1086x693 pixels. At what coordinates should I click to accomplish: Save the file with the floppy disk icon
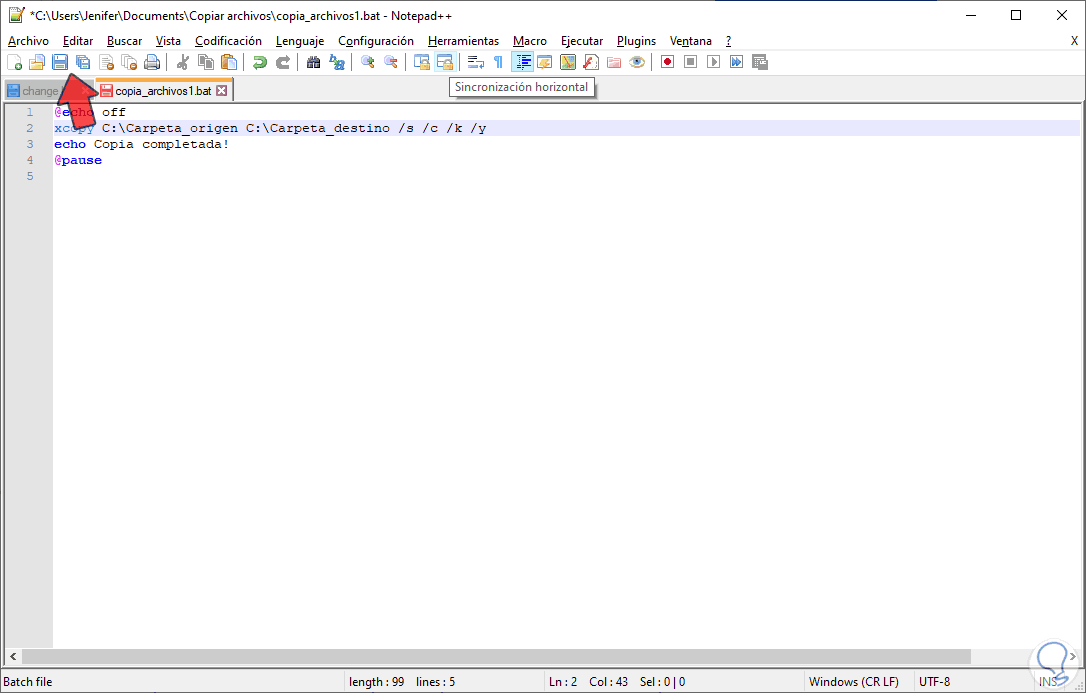click(60, 62)
